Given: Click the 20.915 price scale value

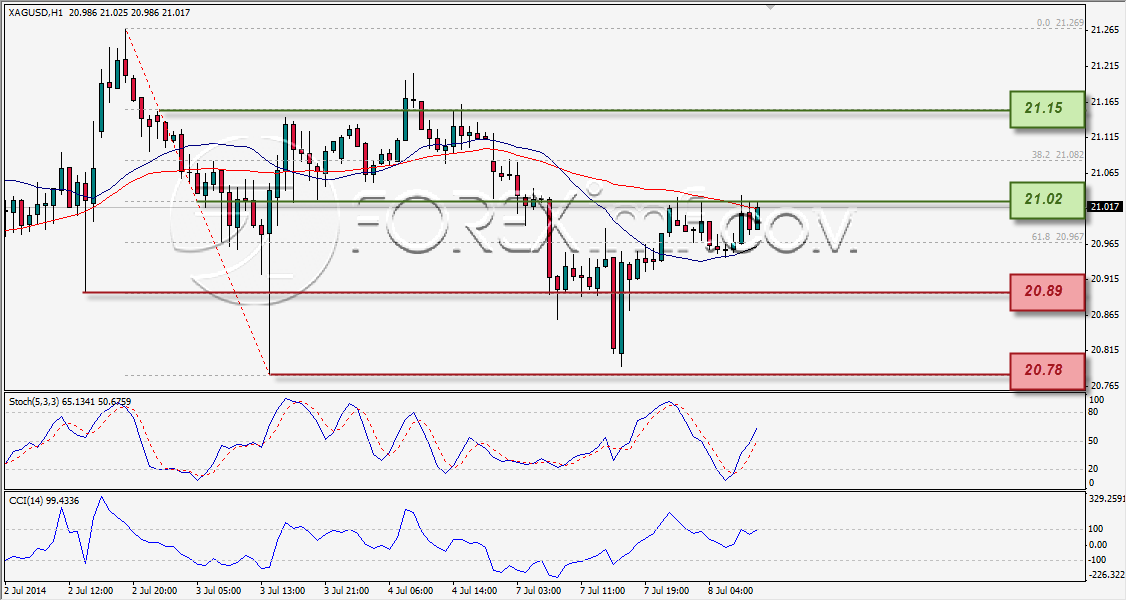Looking at the screenshot, I should point(1104,279).
